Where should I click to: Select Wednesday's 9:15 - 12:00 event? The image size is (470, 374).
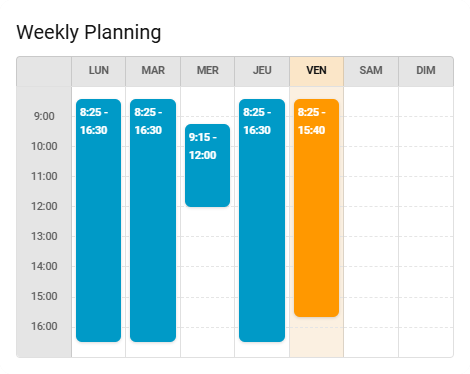(x=207, y=165)
